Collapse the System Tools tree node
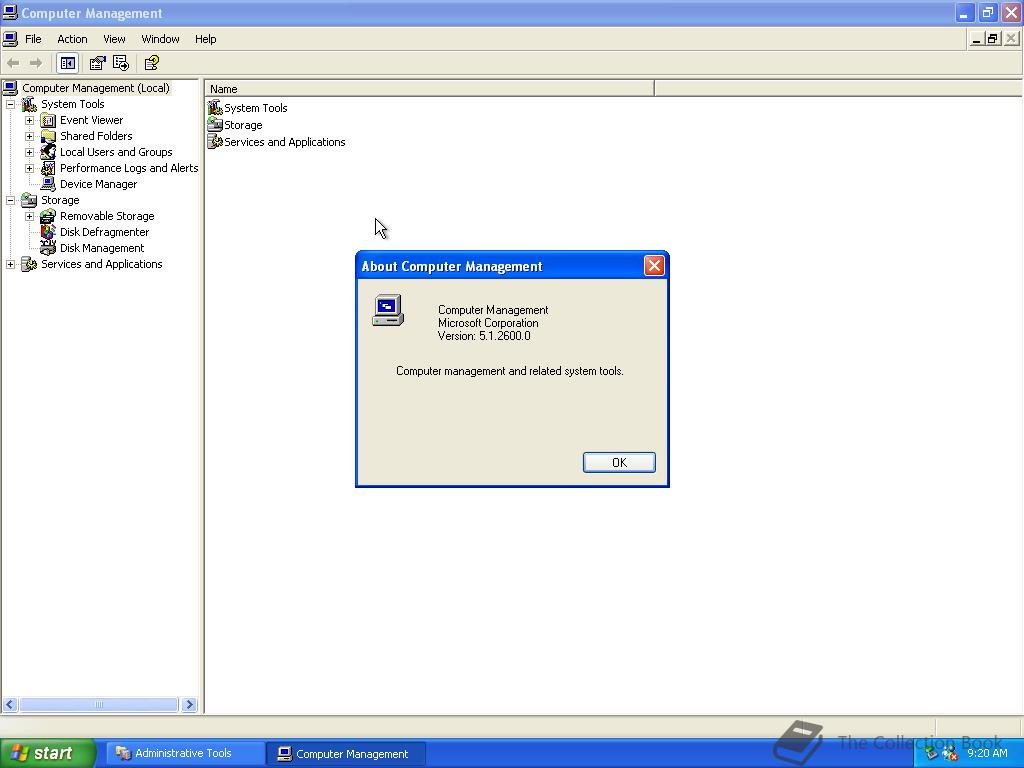The image size is (1024, 768). pos(10,104)
